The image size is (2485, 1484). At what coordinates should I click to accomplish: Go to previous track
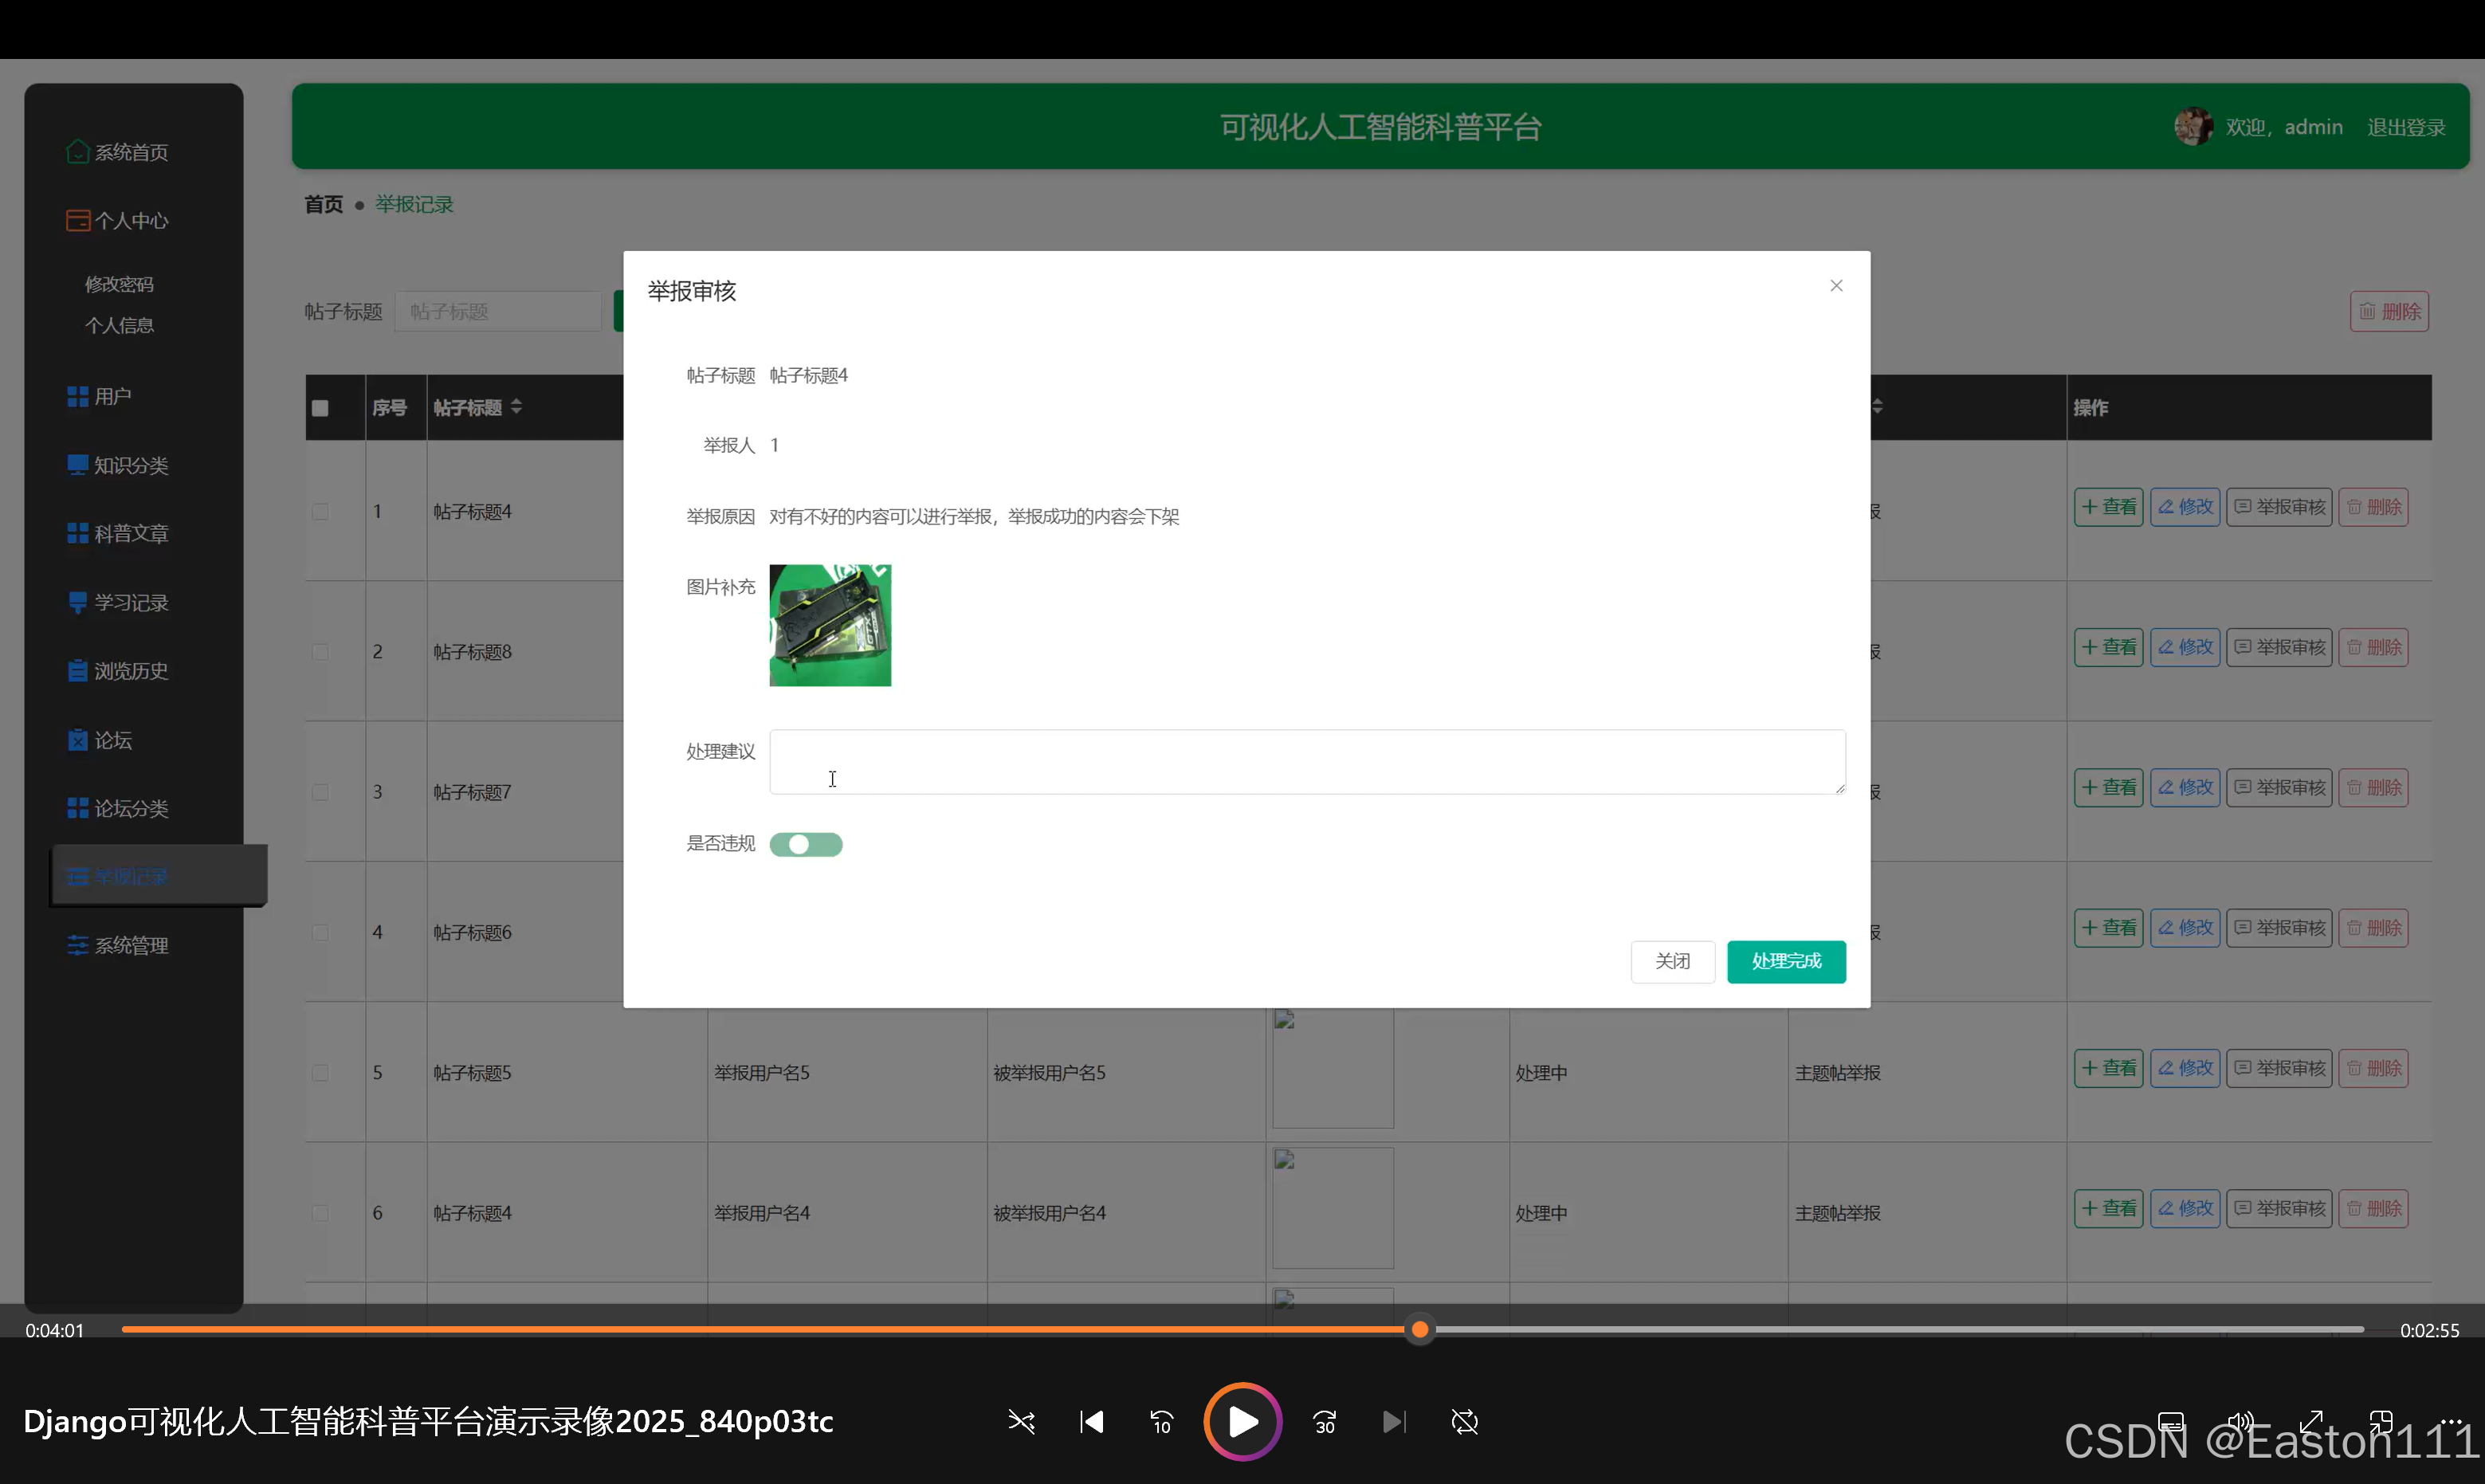point(1091,1421)
